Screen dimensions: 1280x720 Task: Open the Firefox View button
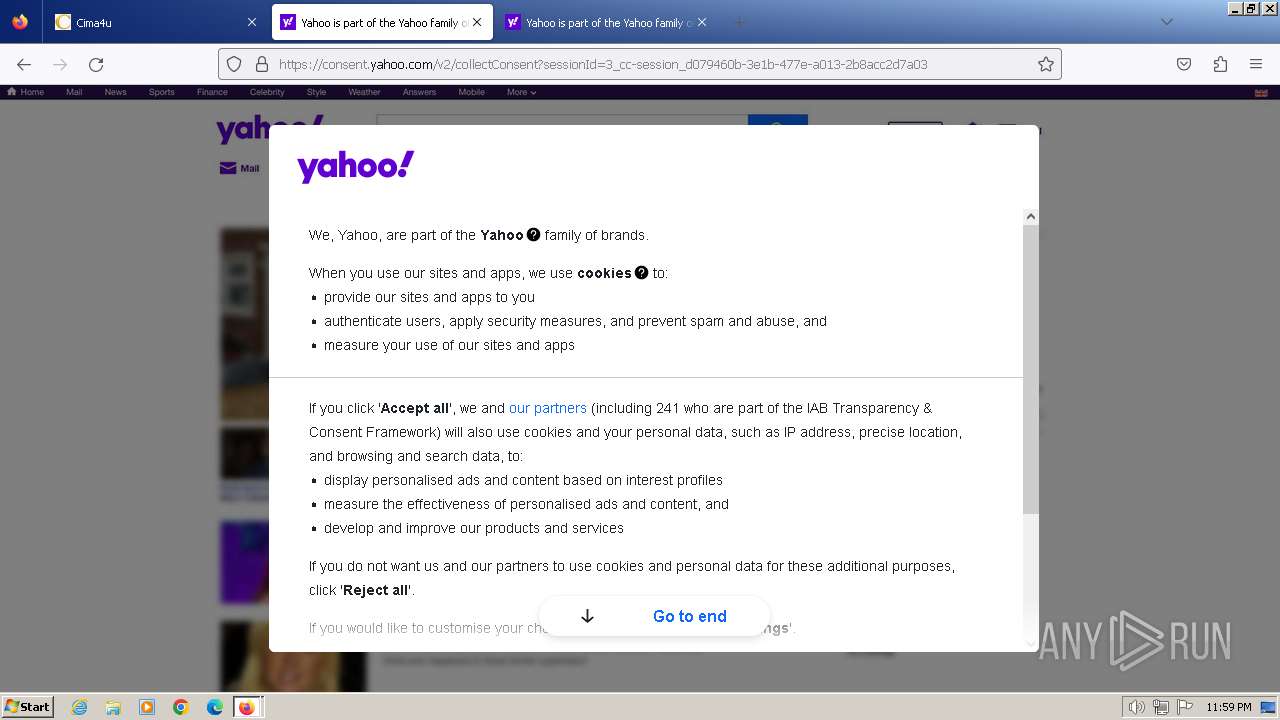click(20, 22)
